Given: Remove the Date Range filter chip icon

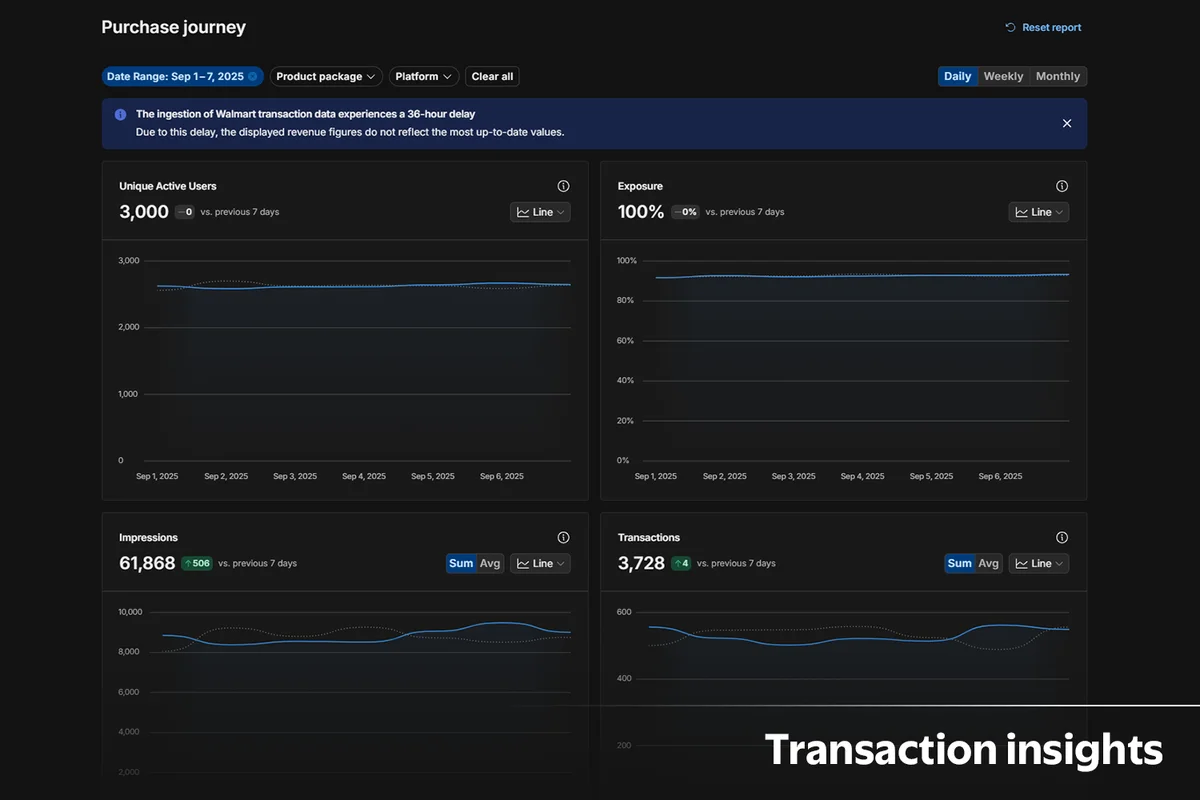Looking at the screenshot, I should 253,77.
